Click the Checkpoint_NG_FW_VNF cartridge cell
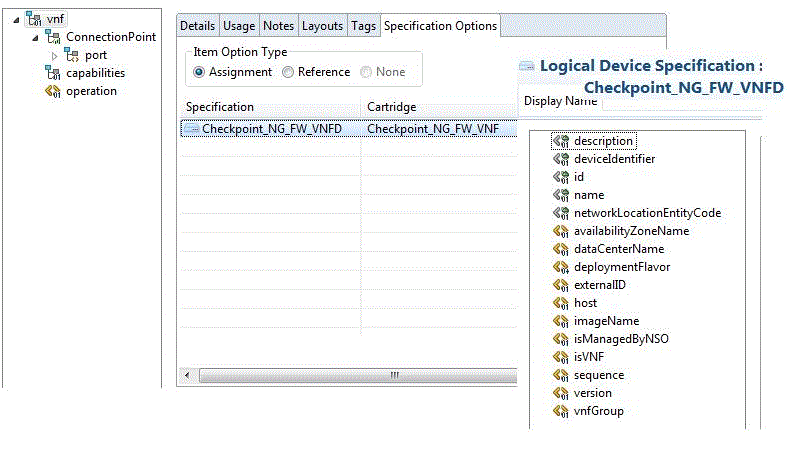Screen dimensions: 793x453 [439, 129]
